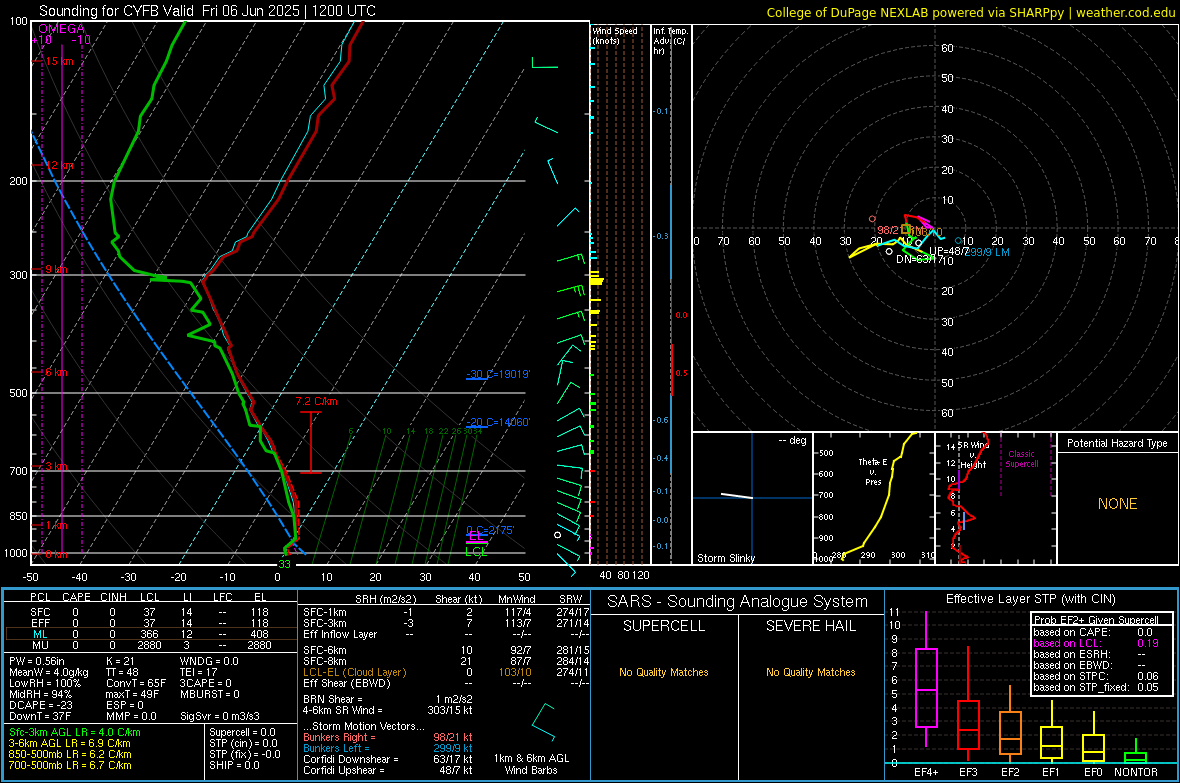Click the 850-500mb LR lapse rate
The image size is (1180, 783).
click(70, 754)
